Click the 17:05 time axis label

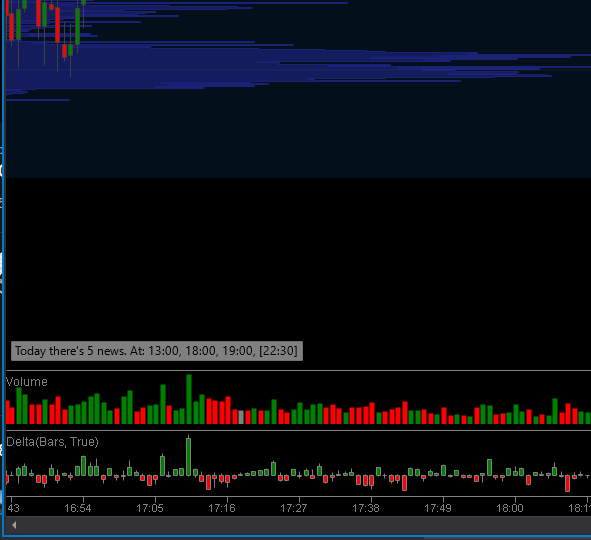[150, 508]
